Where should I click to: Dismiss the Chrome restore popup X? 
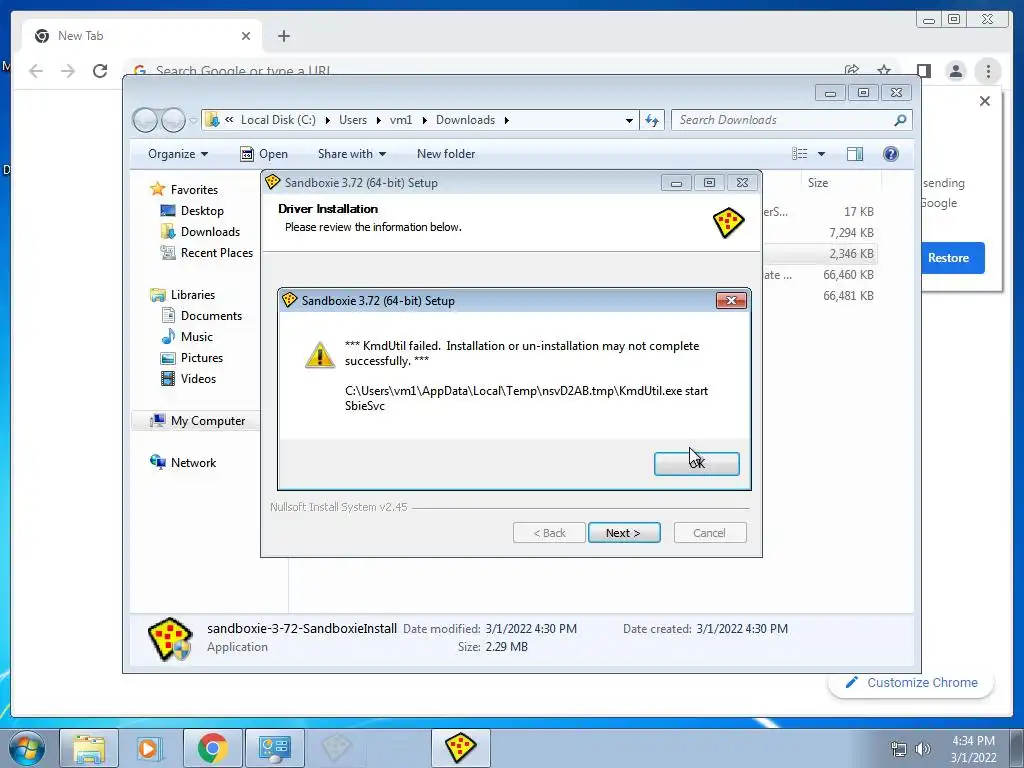click(985, 101)
